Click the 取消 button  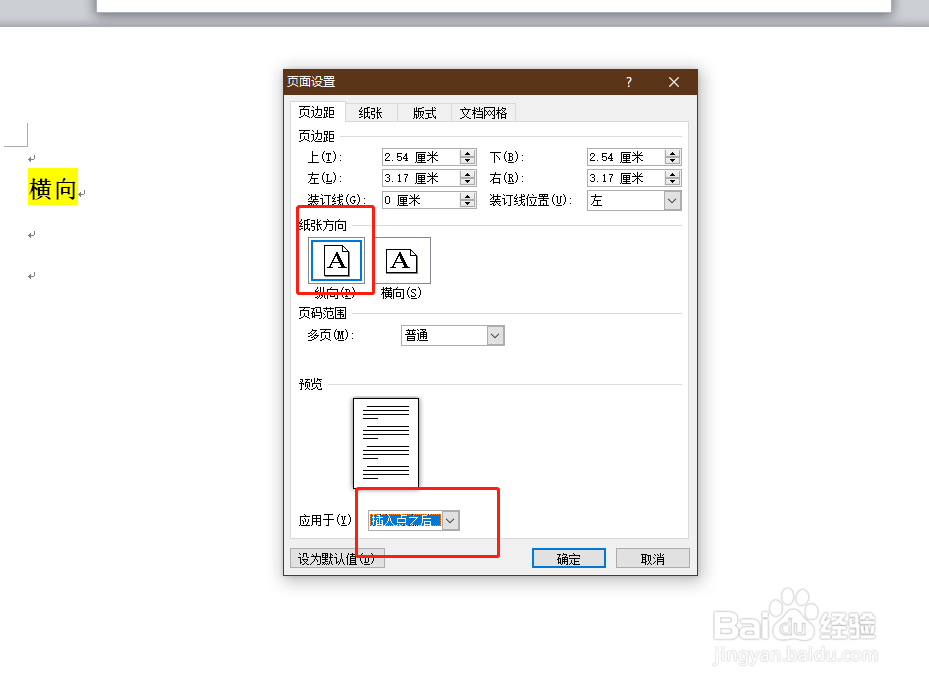652,557
